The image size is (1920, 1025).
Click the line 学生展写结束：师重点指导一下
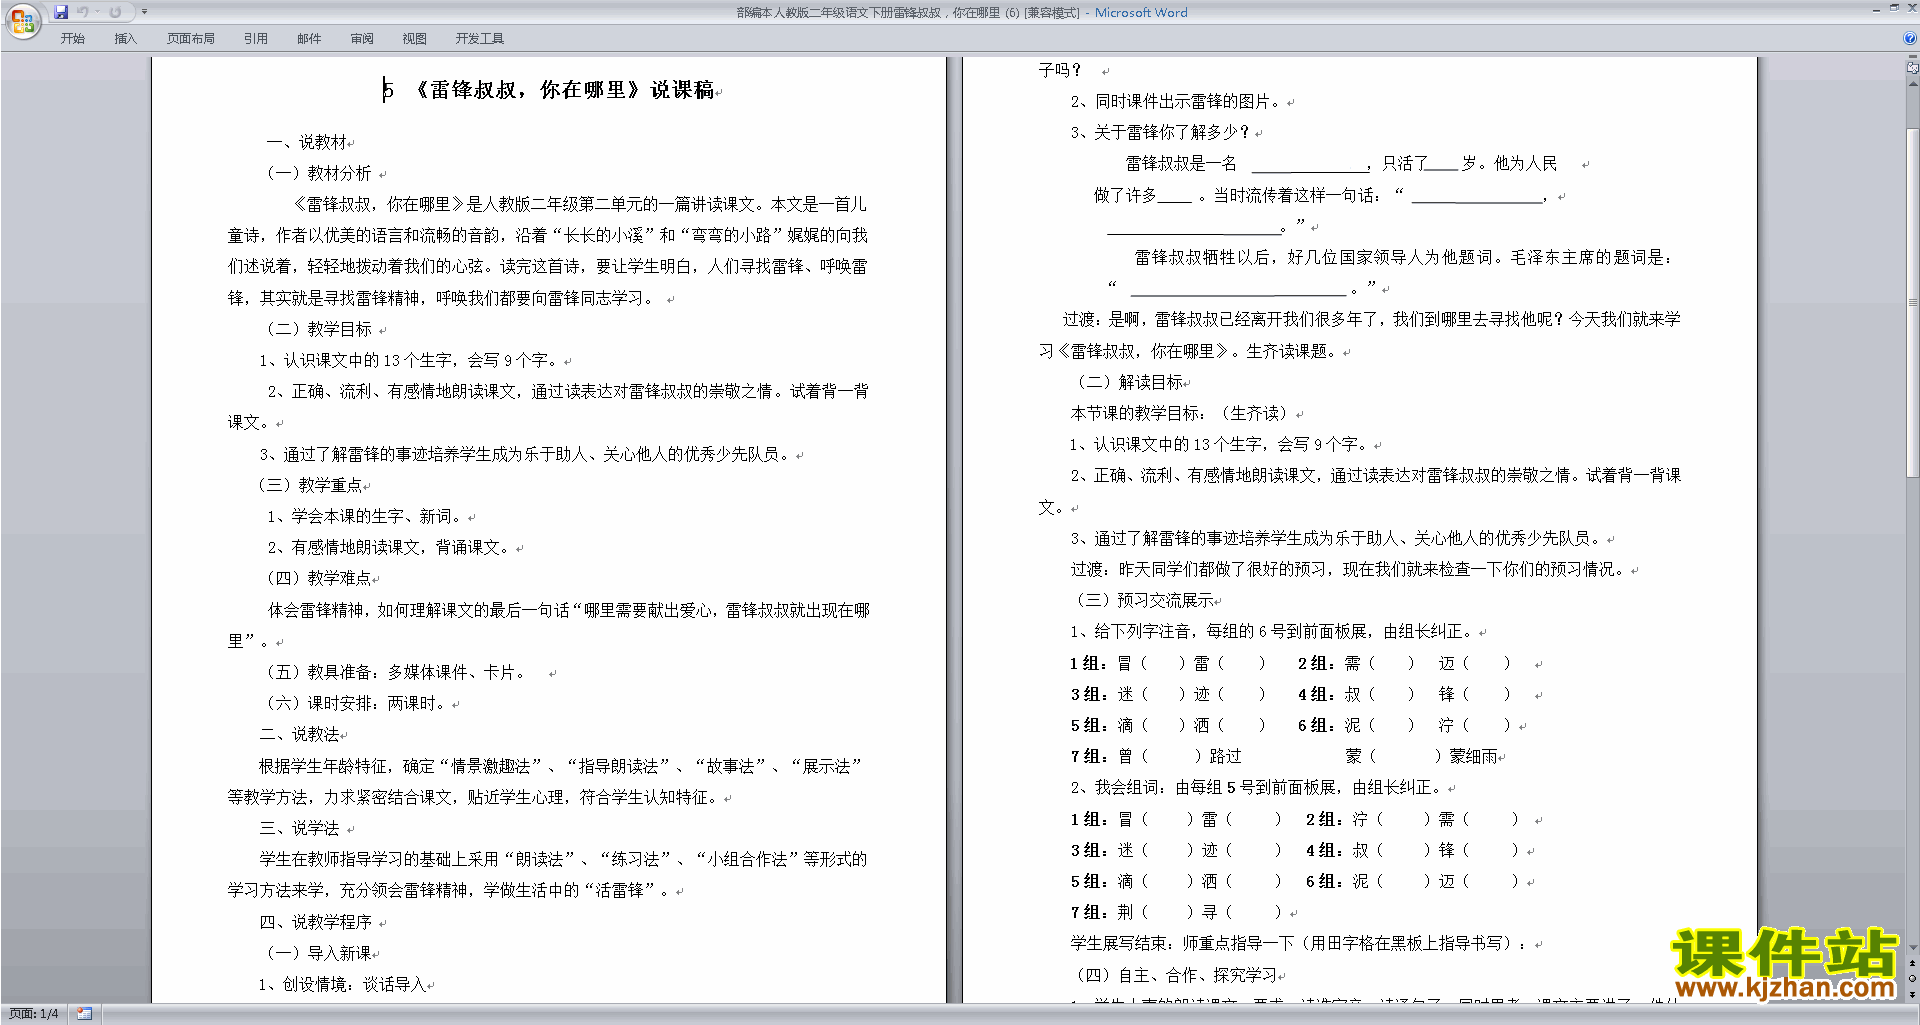[x=1301, y=943]
